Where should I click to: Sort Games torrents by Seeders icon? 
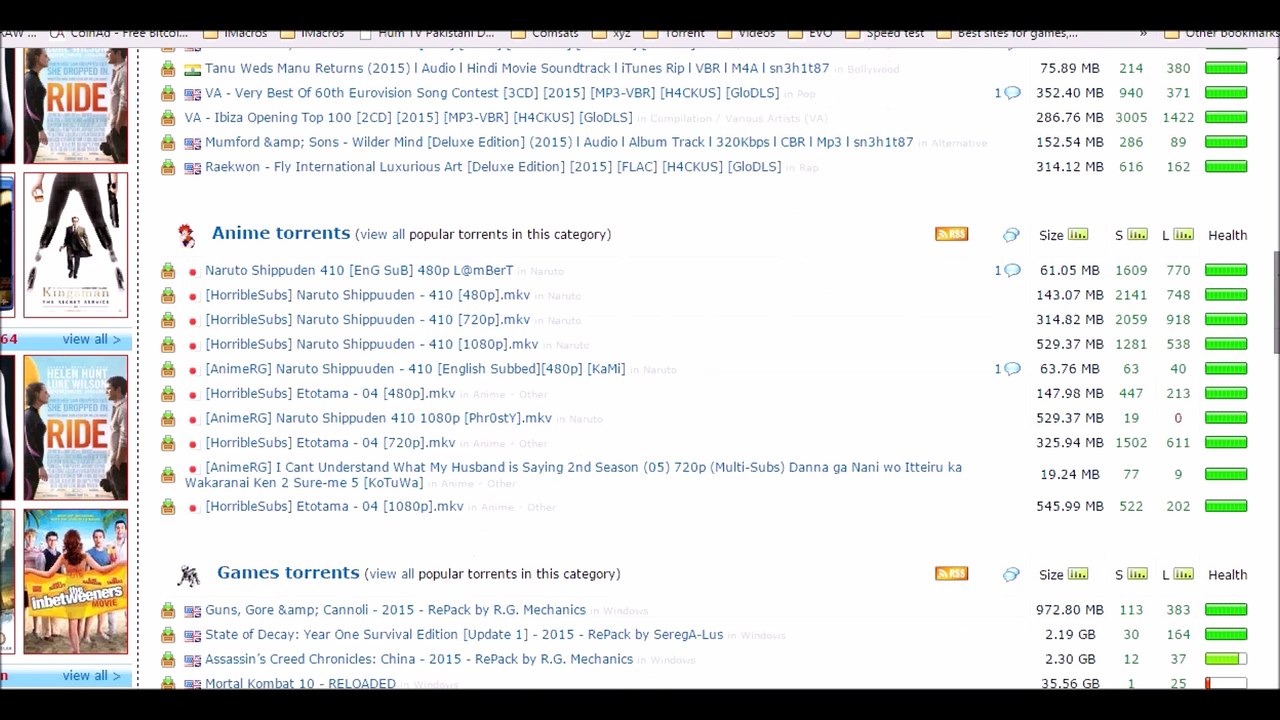1137,574
